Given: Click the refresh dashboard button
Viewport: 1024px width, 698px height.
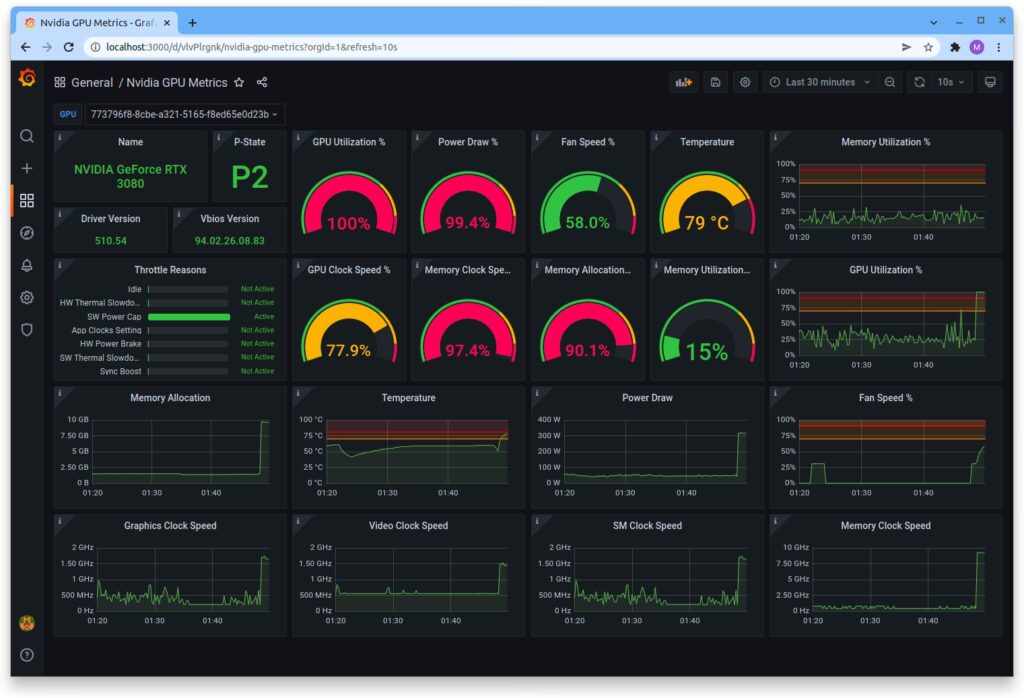Looking at the screenshot, I should [920, 82].
